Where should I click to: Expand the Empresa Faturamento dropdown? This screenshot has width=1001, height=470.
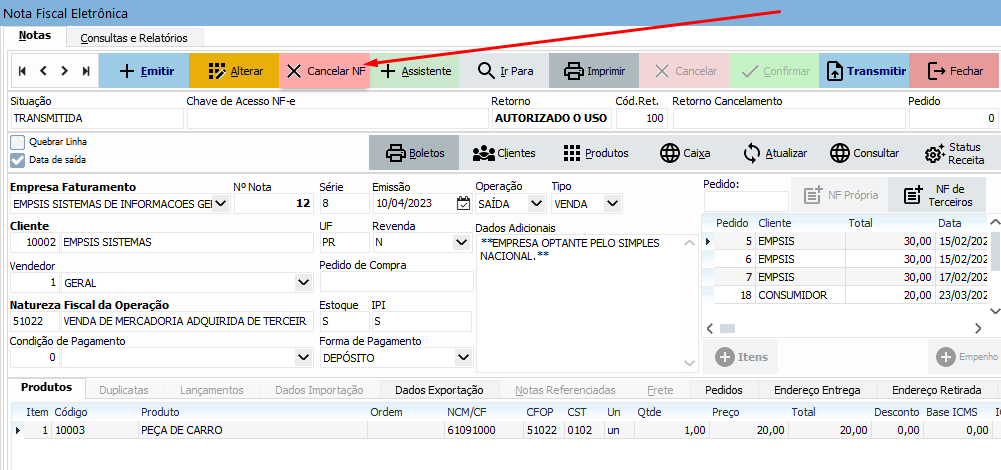(x=221, y=204)
